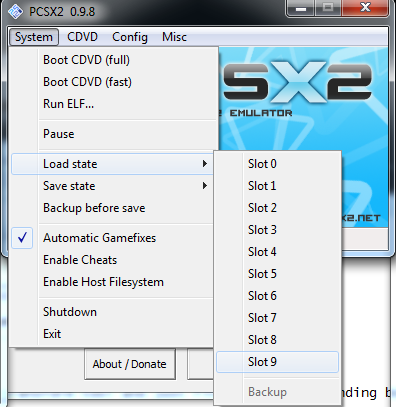The image size is (396, 407).
Task: Expand the Load state submenu arrow
Action: point(205,164)
